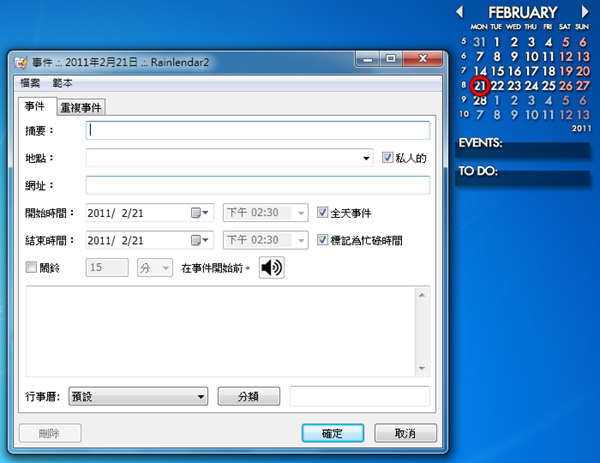Open the 範本 menu
600x463 pixels.
(62, 83)
